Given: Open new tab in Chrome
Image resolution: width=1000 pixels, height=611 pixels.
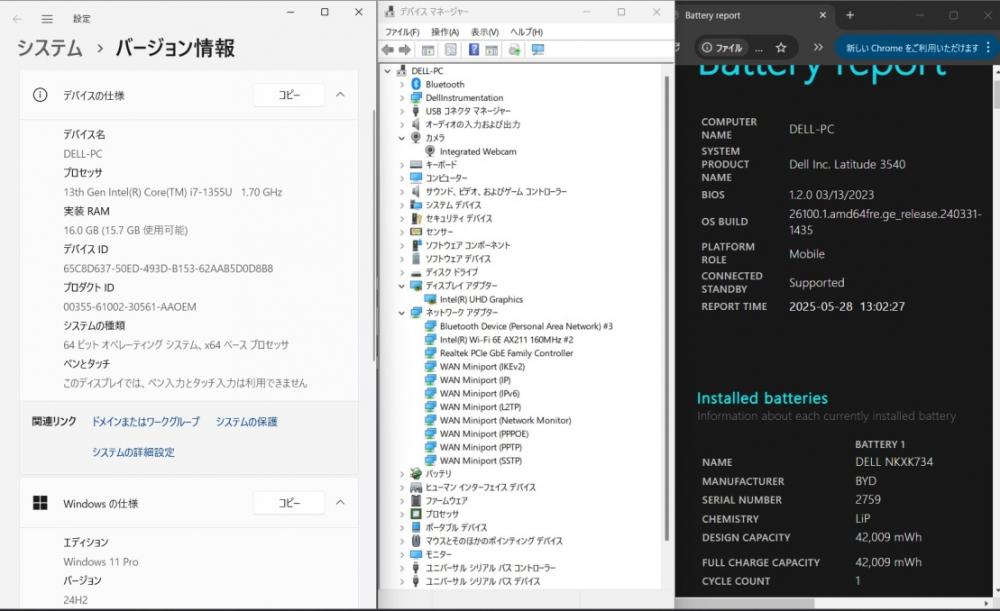Looking at the screenshot, I should [x=849, y=15].
